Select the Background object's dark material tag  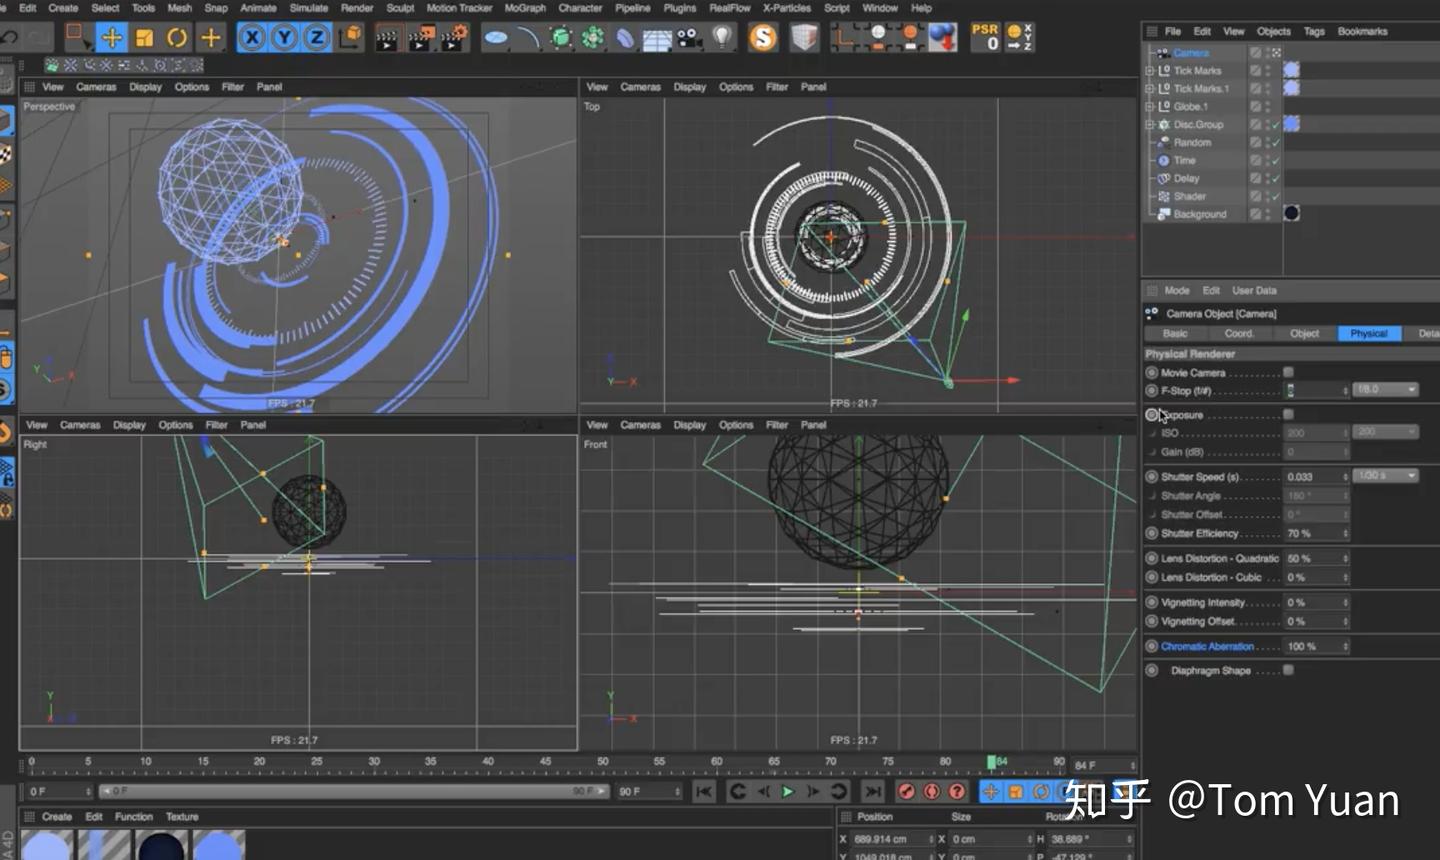[x=1292, y=213]
